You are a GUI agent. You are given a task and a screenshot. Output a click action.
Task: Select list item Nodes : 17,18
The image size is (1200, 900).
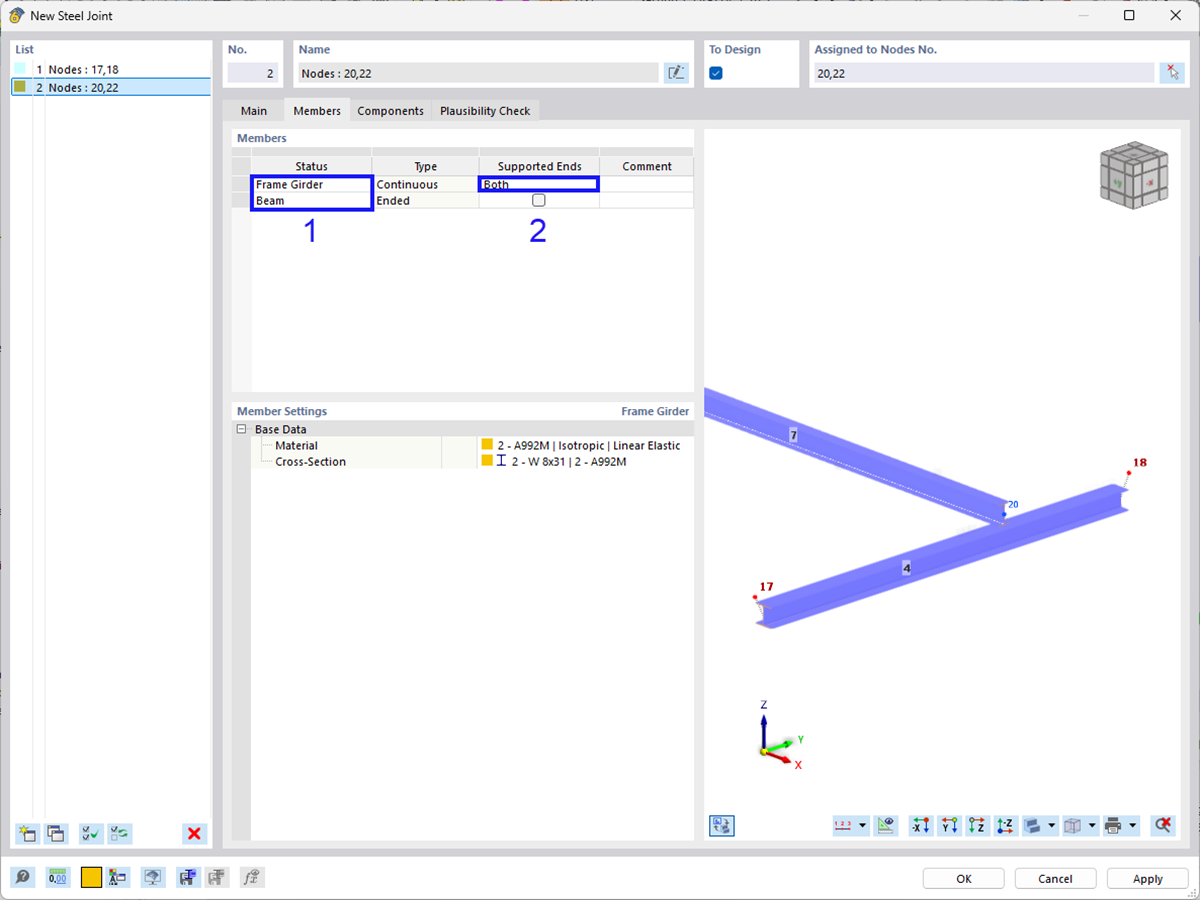111,70
